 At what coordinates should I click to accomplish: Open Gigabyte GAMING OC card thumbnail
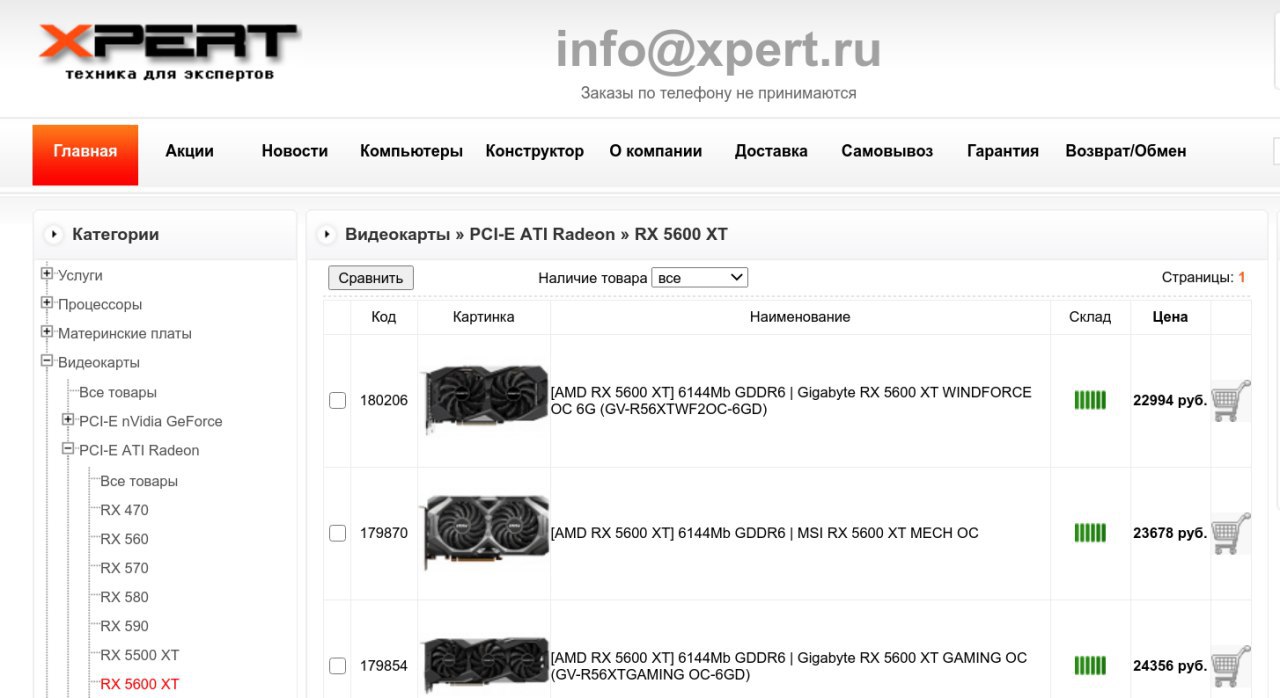[484, 665]
